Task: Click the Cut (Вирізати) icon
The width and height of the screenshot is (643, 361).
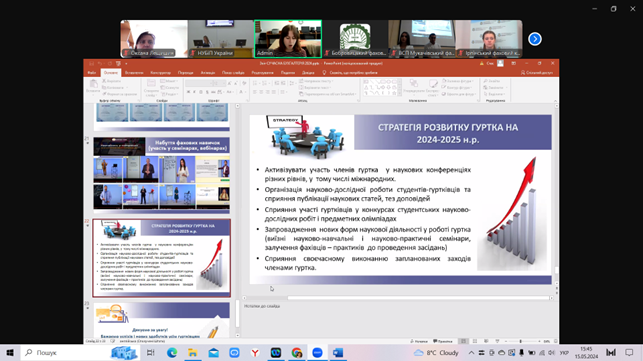Action: point(104,81)
